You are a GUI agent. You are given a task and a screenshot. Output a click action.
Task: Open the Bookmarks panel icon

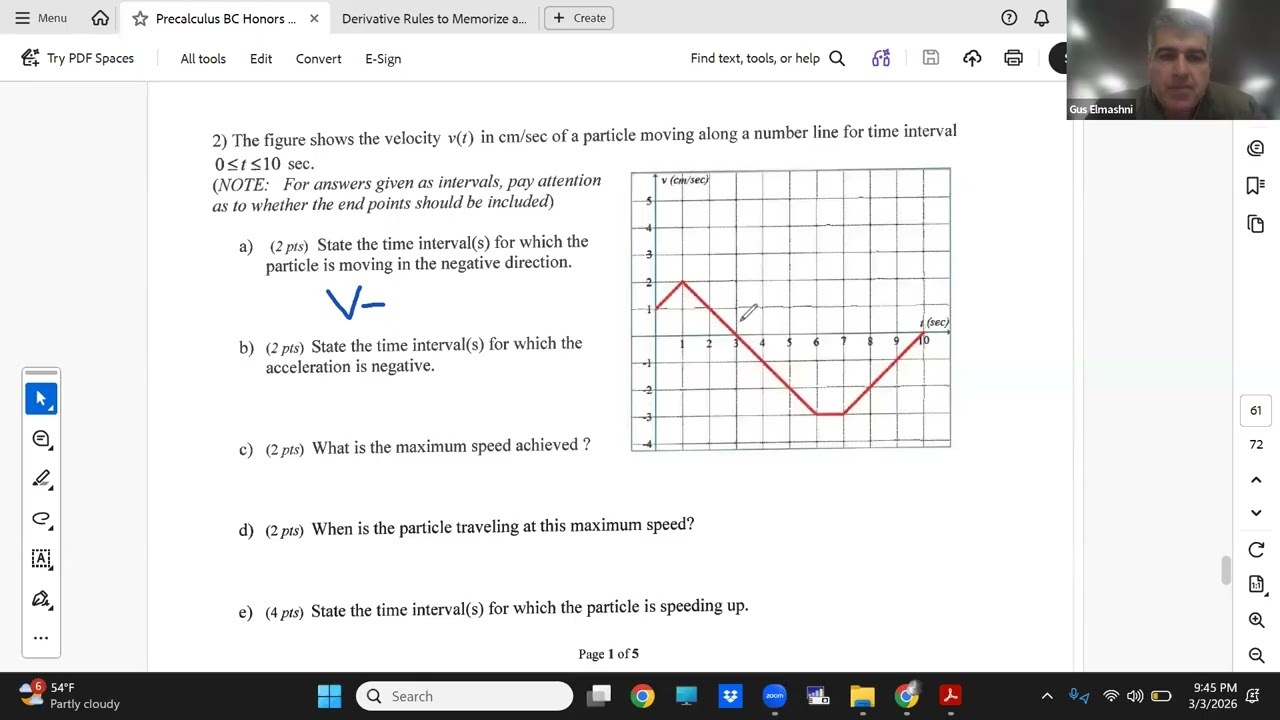(1256, 186)
